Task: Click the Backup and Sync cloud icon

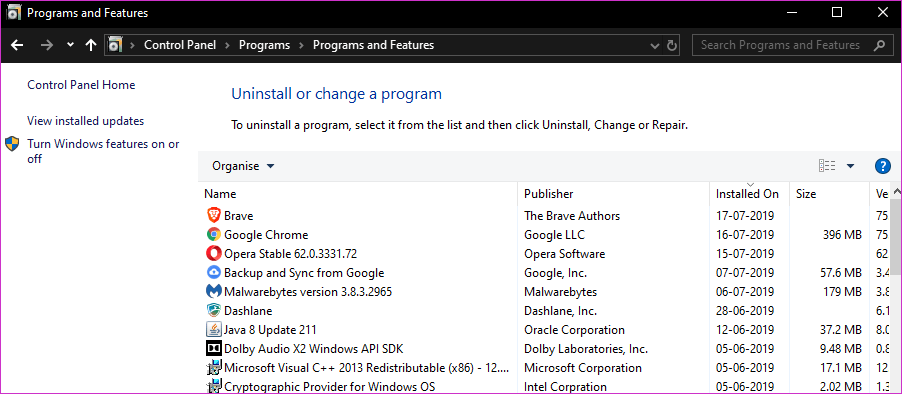Action: (213, 273)
